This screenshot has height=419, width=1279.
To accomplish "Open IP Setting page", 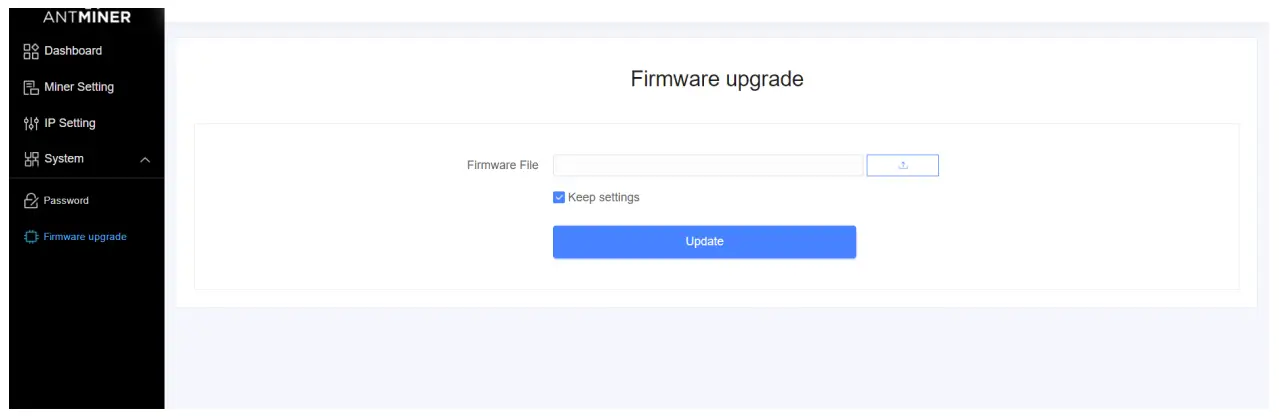I will [x=70, y=123].
